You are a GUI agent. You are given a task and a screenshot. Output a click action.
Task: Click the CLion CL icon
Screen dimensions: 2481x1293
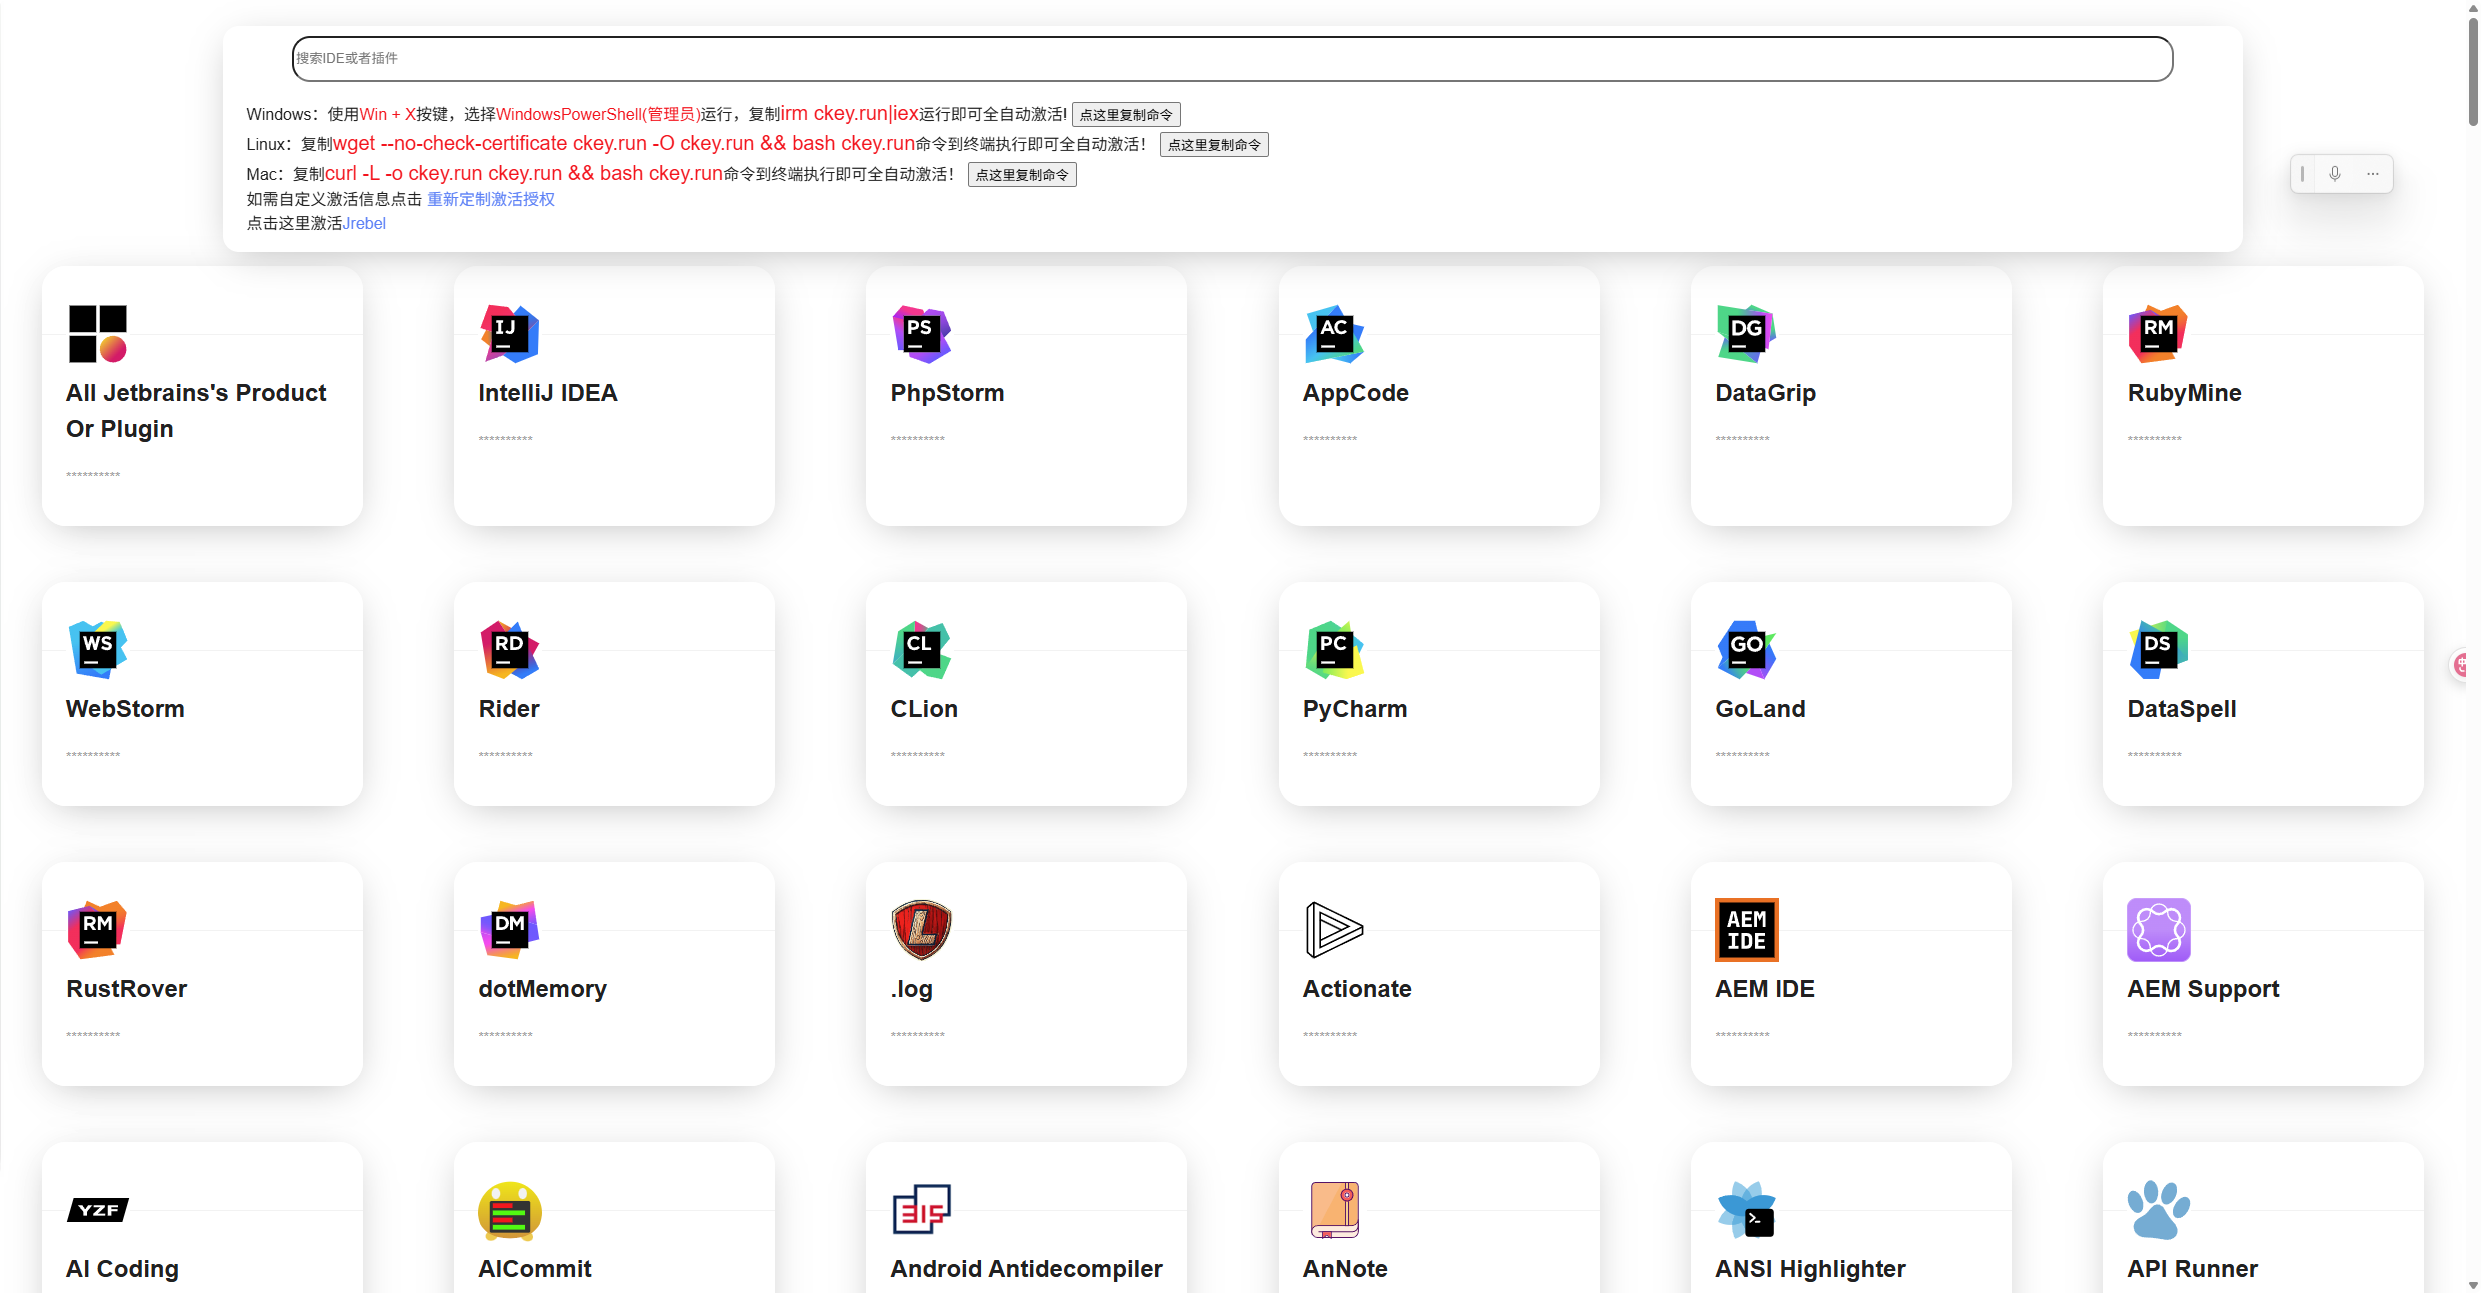click(x=922, y=650)
